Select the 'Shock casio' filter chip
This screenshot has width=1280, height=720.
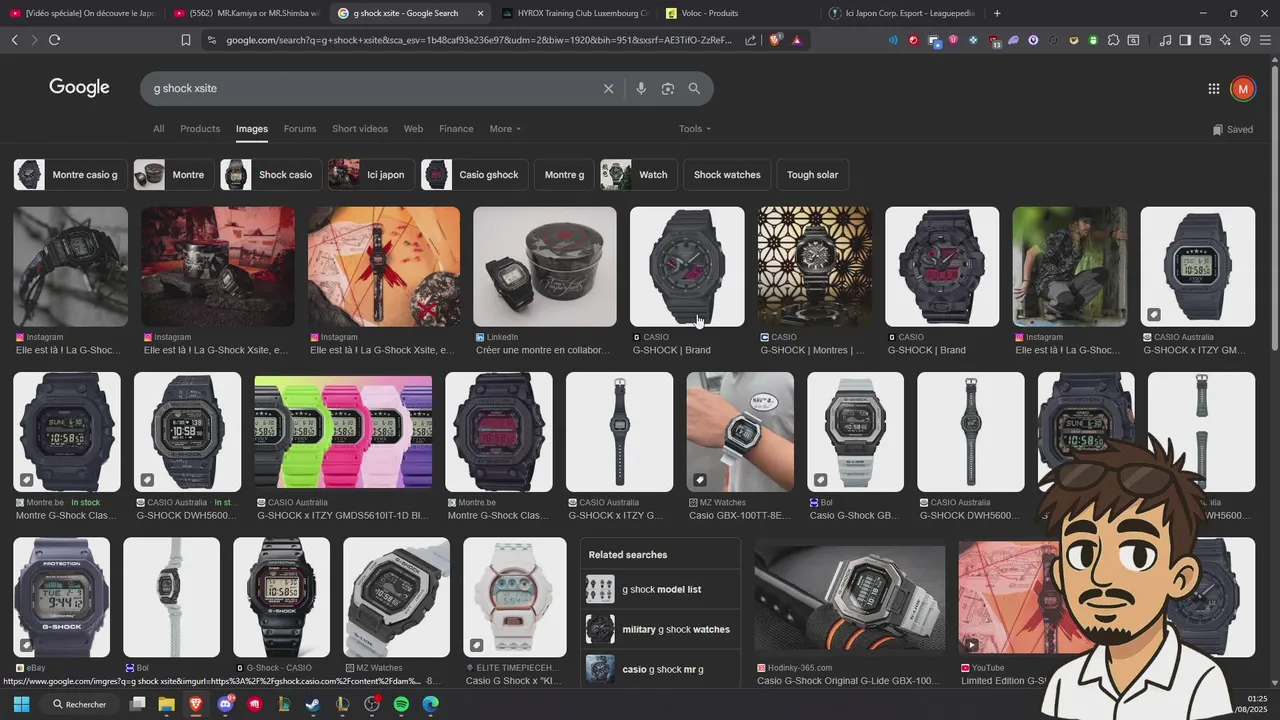tap(270, 175)
